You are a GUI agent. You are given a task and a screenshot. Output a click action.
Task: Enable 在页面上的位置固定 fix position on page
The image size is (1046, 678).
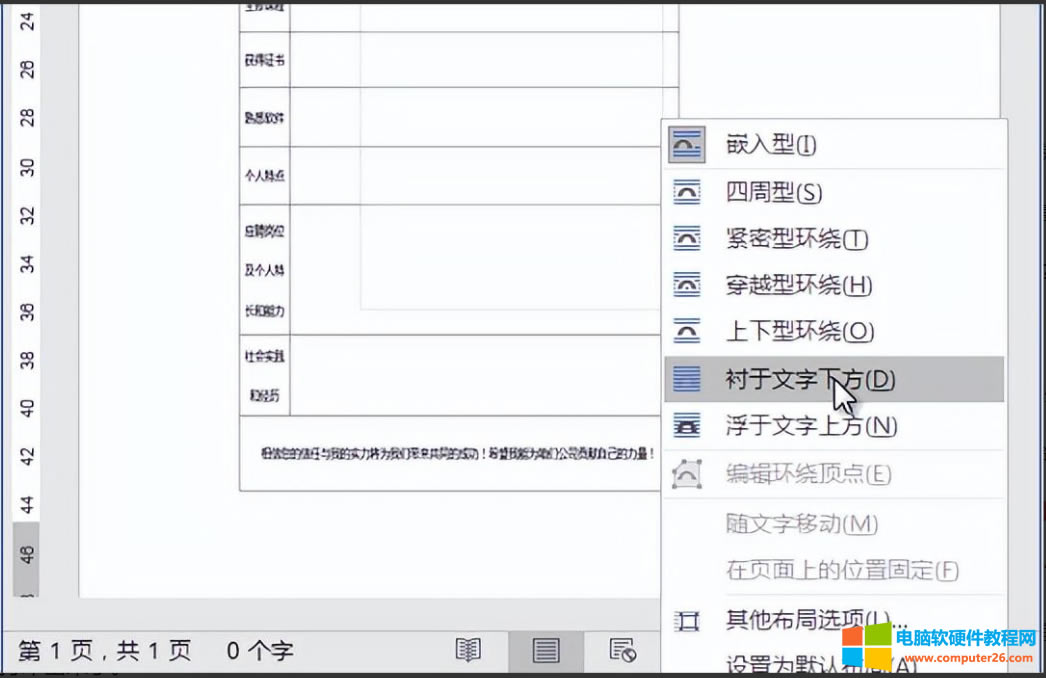tap(841, 570)
